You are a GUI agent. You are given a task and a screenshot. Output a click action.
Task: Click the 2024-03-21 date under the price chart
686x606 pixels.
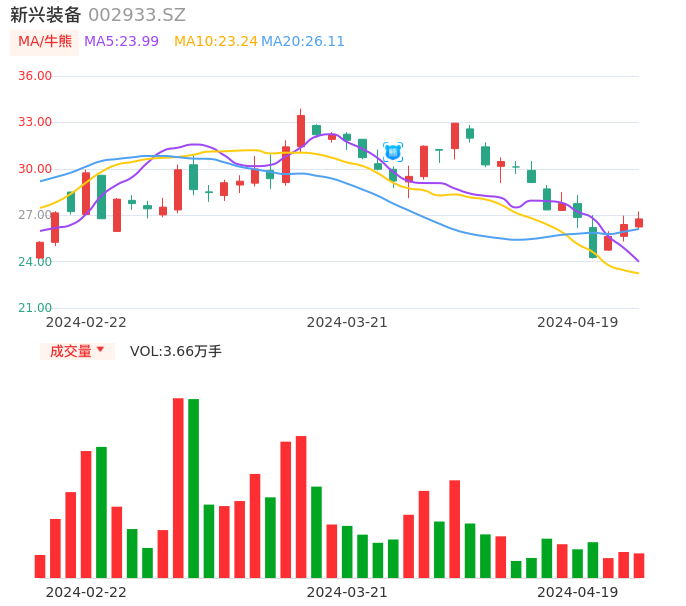(x=347, y=322)
